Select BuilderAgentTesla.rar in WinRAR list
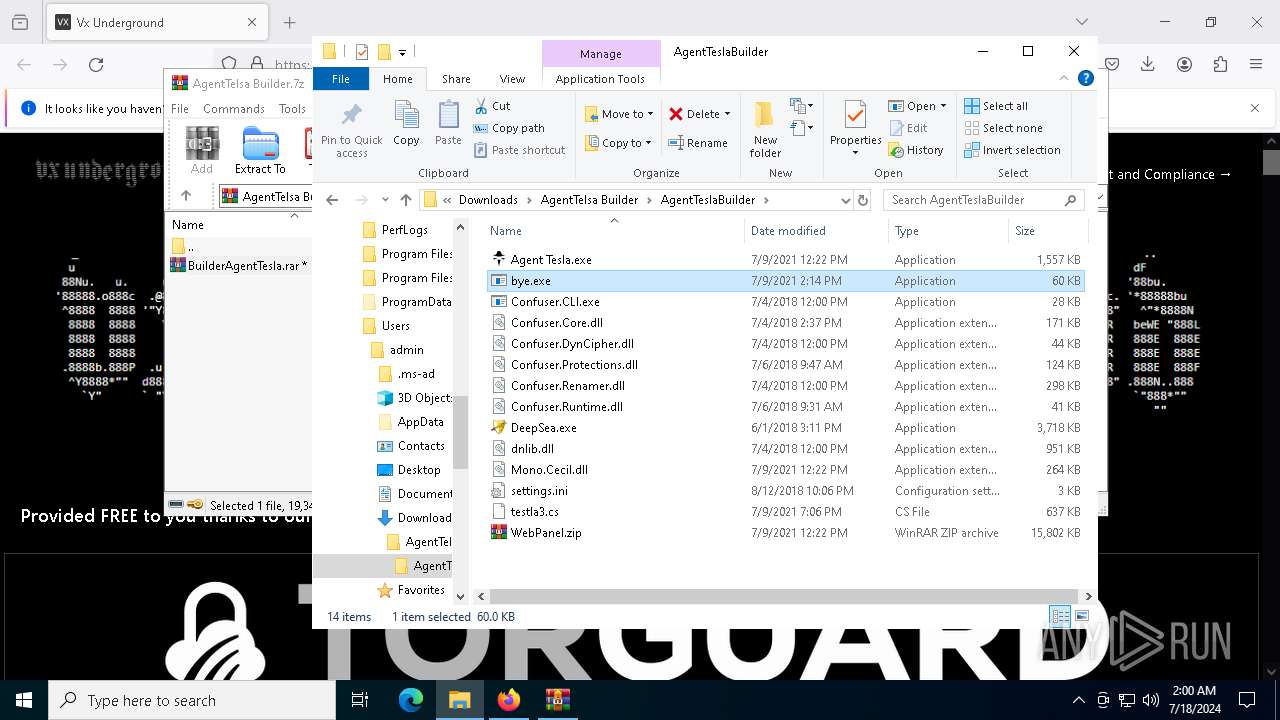This screenshot has width=1280, height=720. pos(239,266)
